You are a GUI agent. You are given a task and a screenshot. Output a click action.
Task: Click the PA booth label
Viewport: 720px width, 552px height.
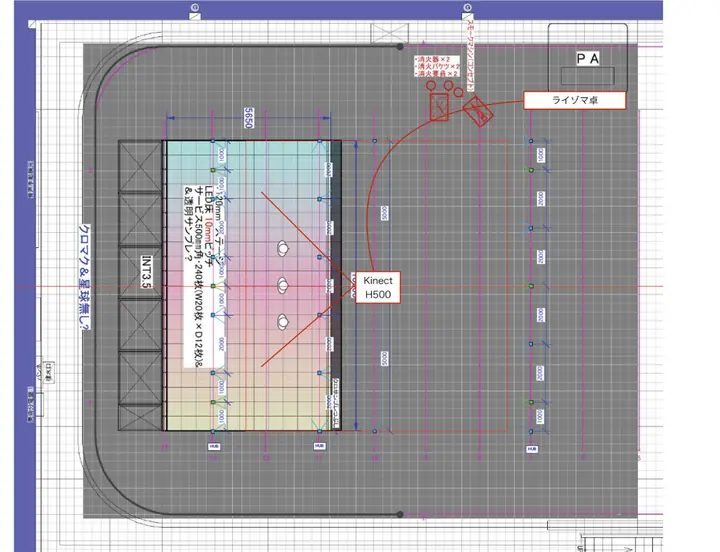pos(587,60)
